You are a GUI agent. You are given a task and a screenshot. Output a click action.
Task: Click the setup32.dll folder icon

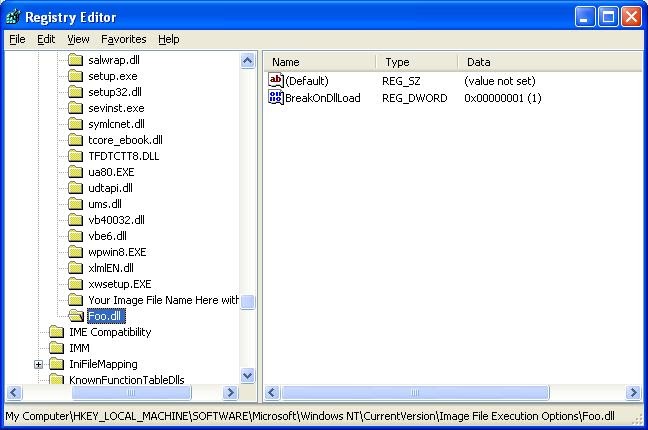[x=75, y=92]
